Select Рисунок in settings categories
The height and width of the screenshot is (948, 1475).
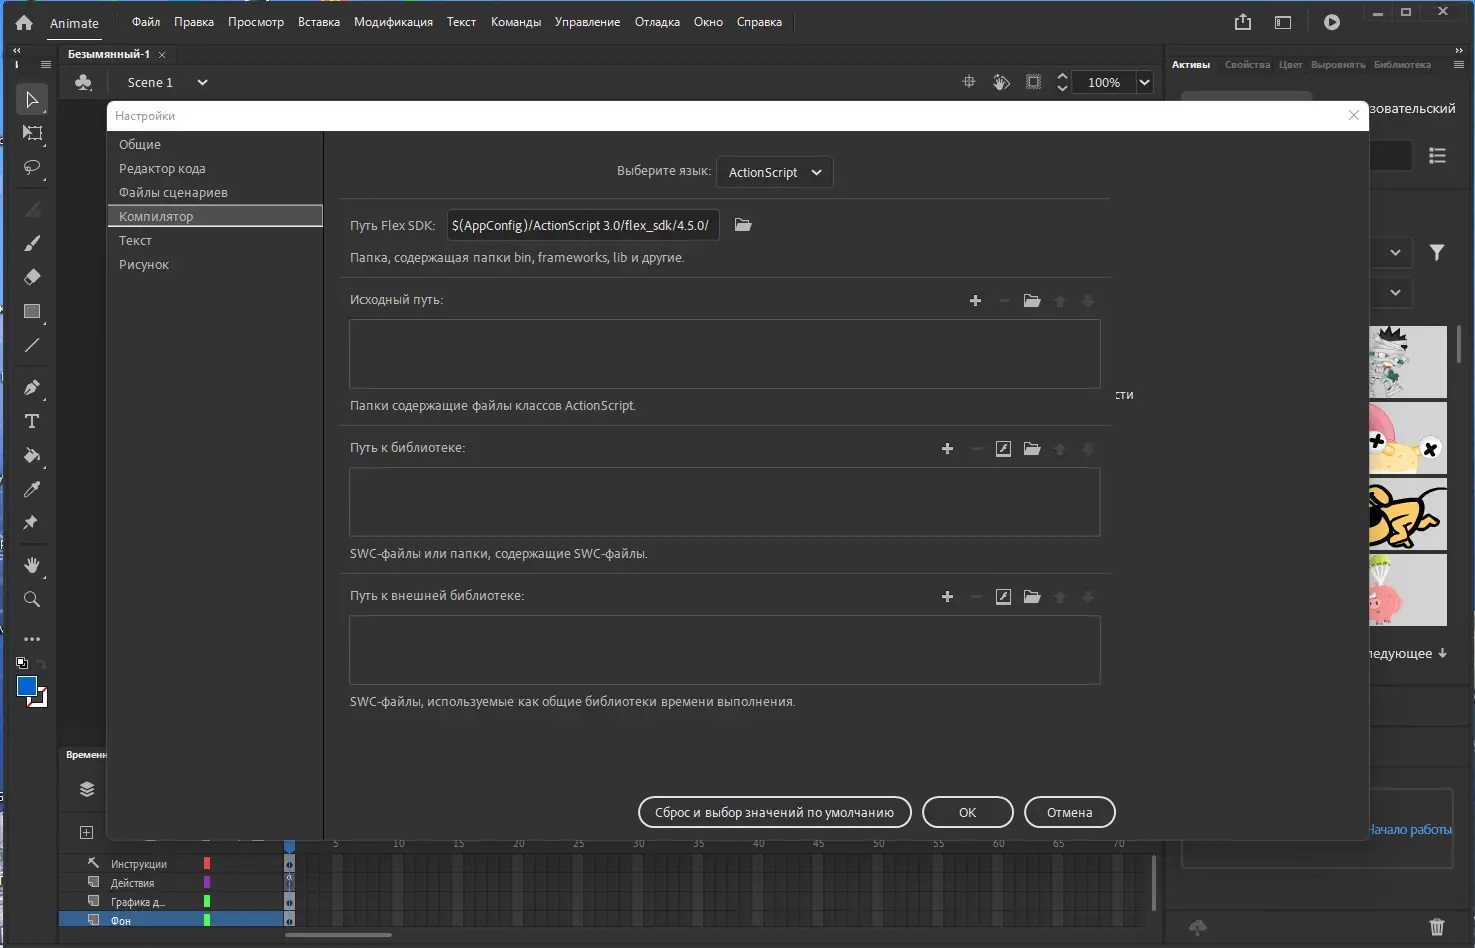[215, 264]
